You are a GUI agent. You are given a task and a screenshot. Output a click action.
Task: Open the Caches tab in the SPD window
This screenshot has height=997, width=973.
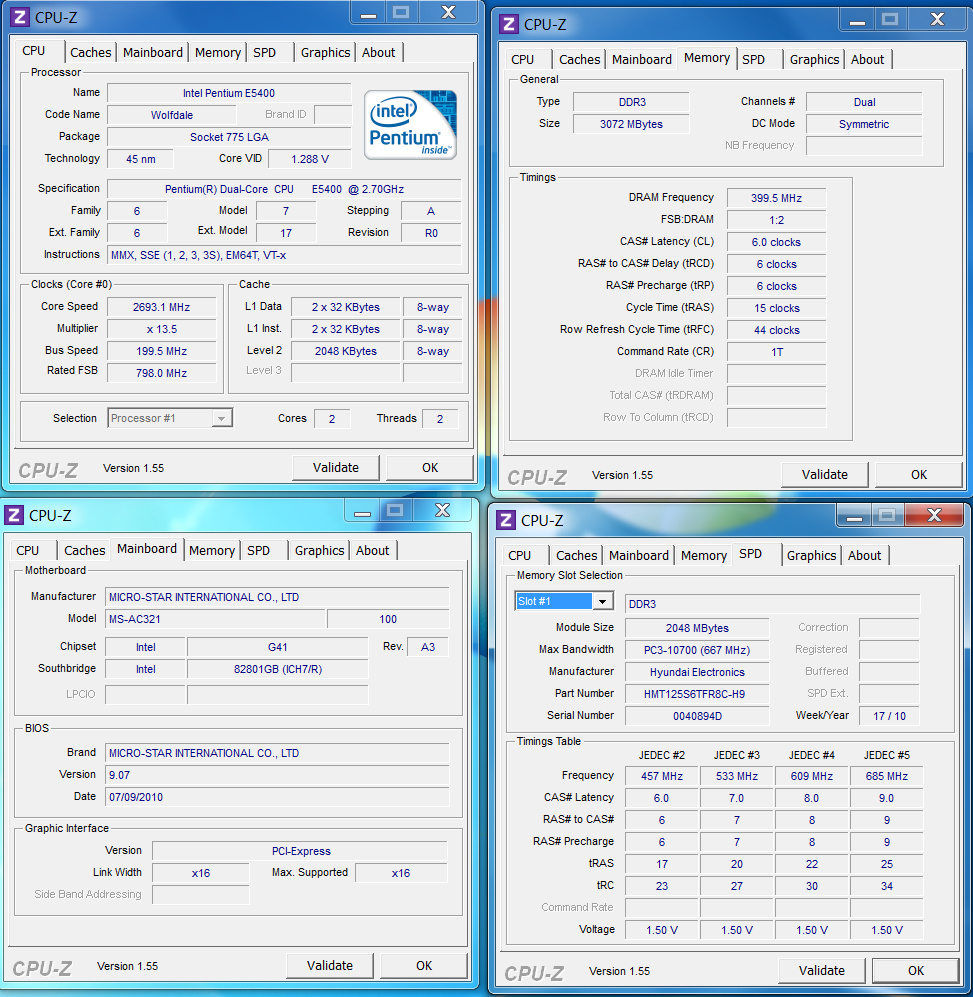576,555
